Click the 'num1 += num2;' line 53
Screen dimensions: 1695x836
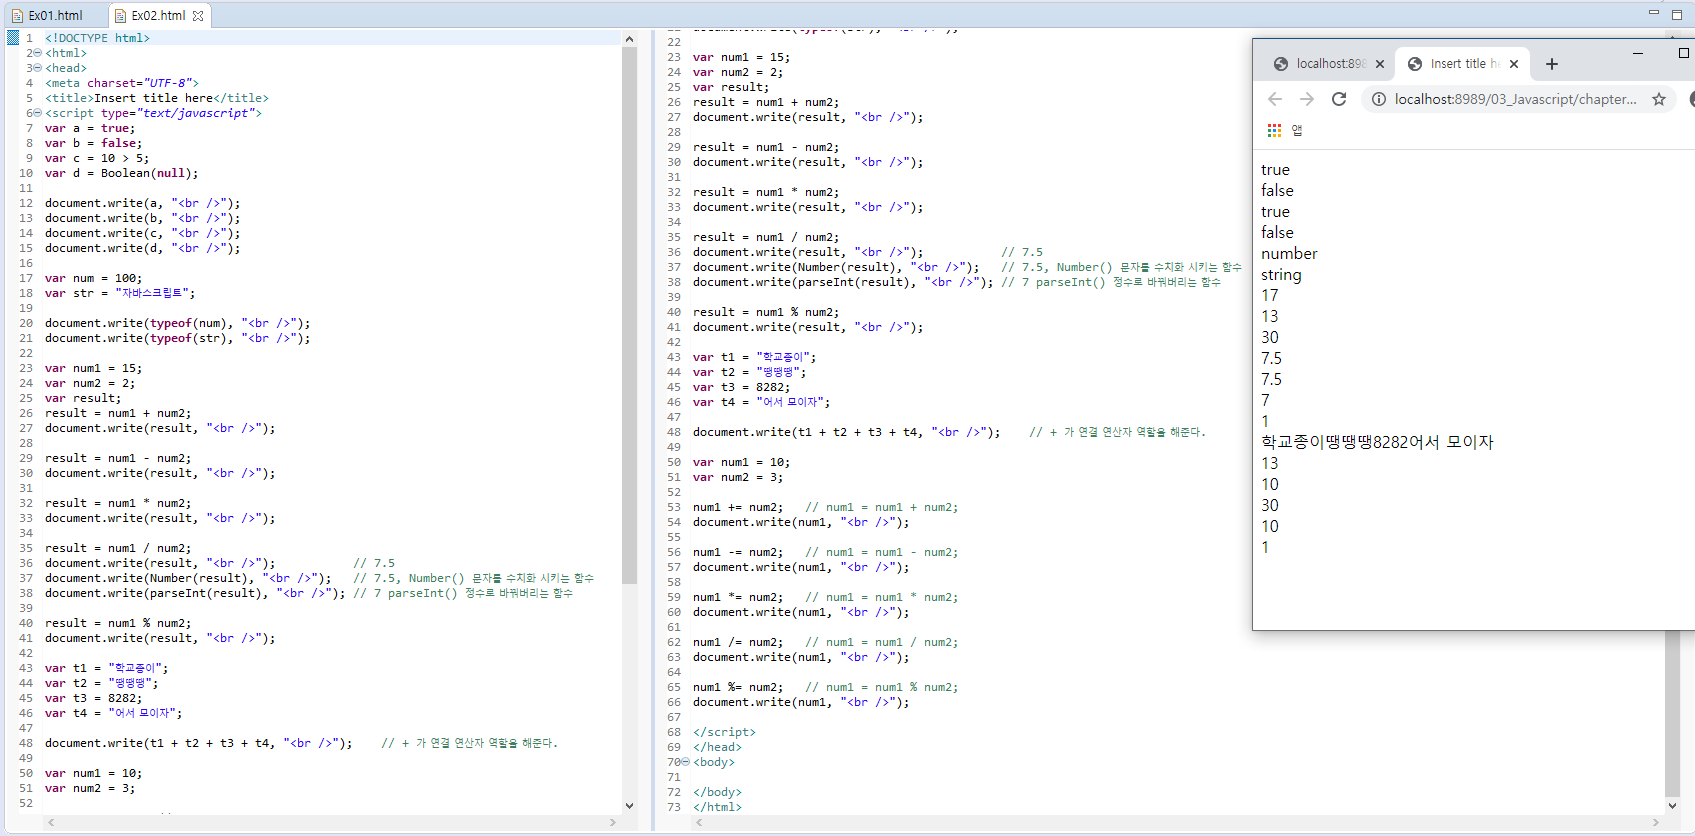click(738, 507)
